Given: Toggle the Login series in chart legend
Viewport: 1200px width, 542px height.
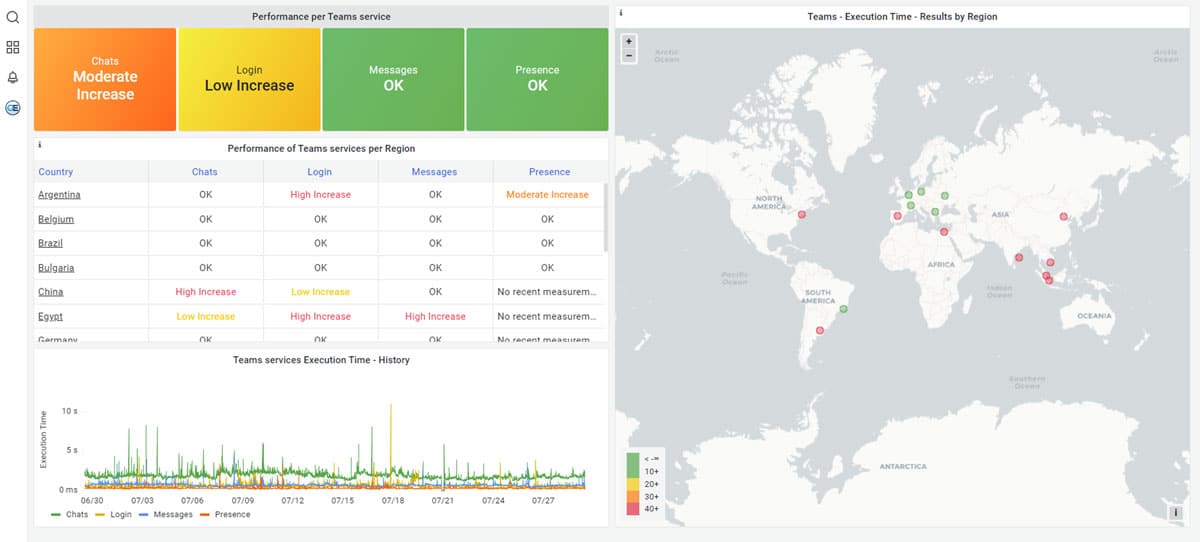Looking at the screenshot, I should 113,514.
